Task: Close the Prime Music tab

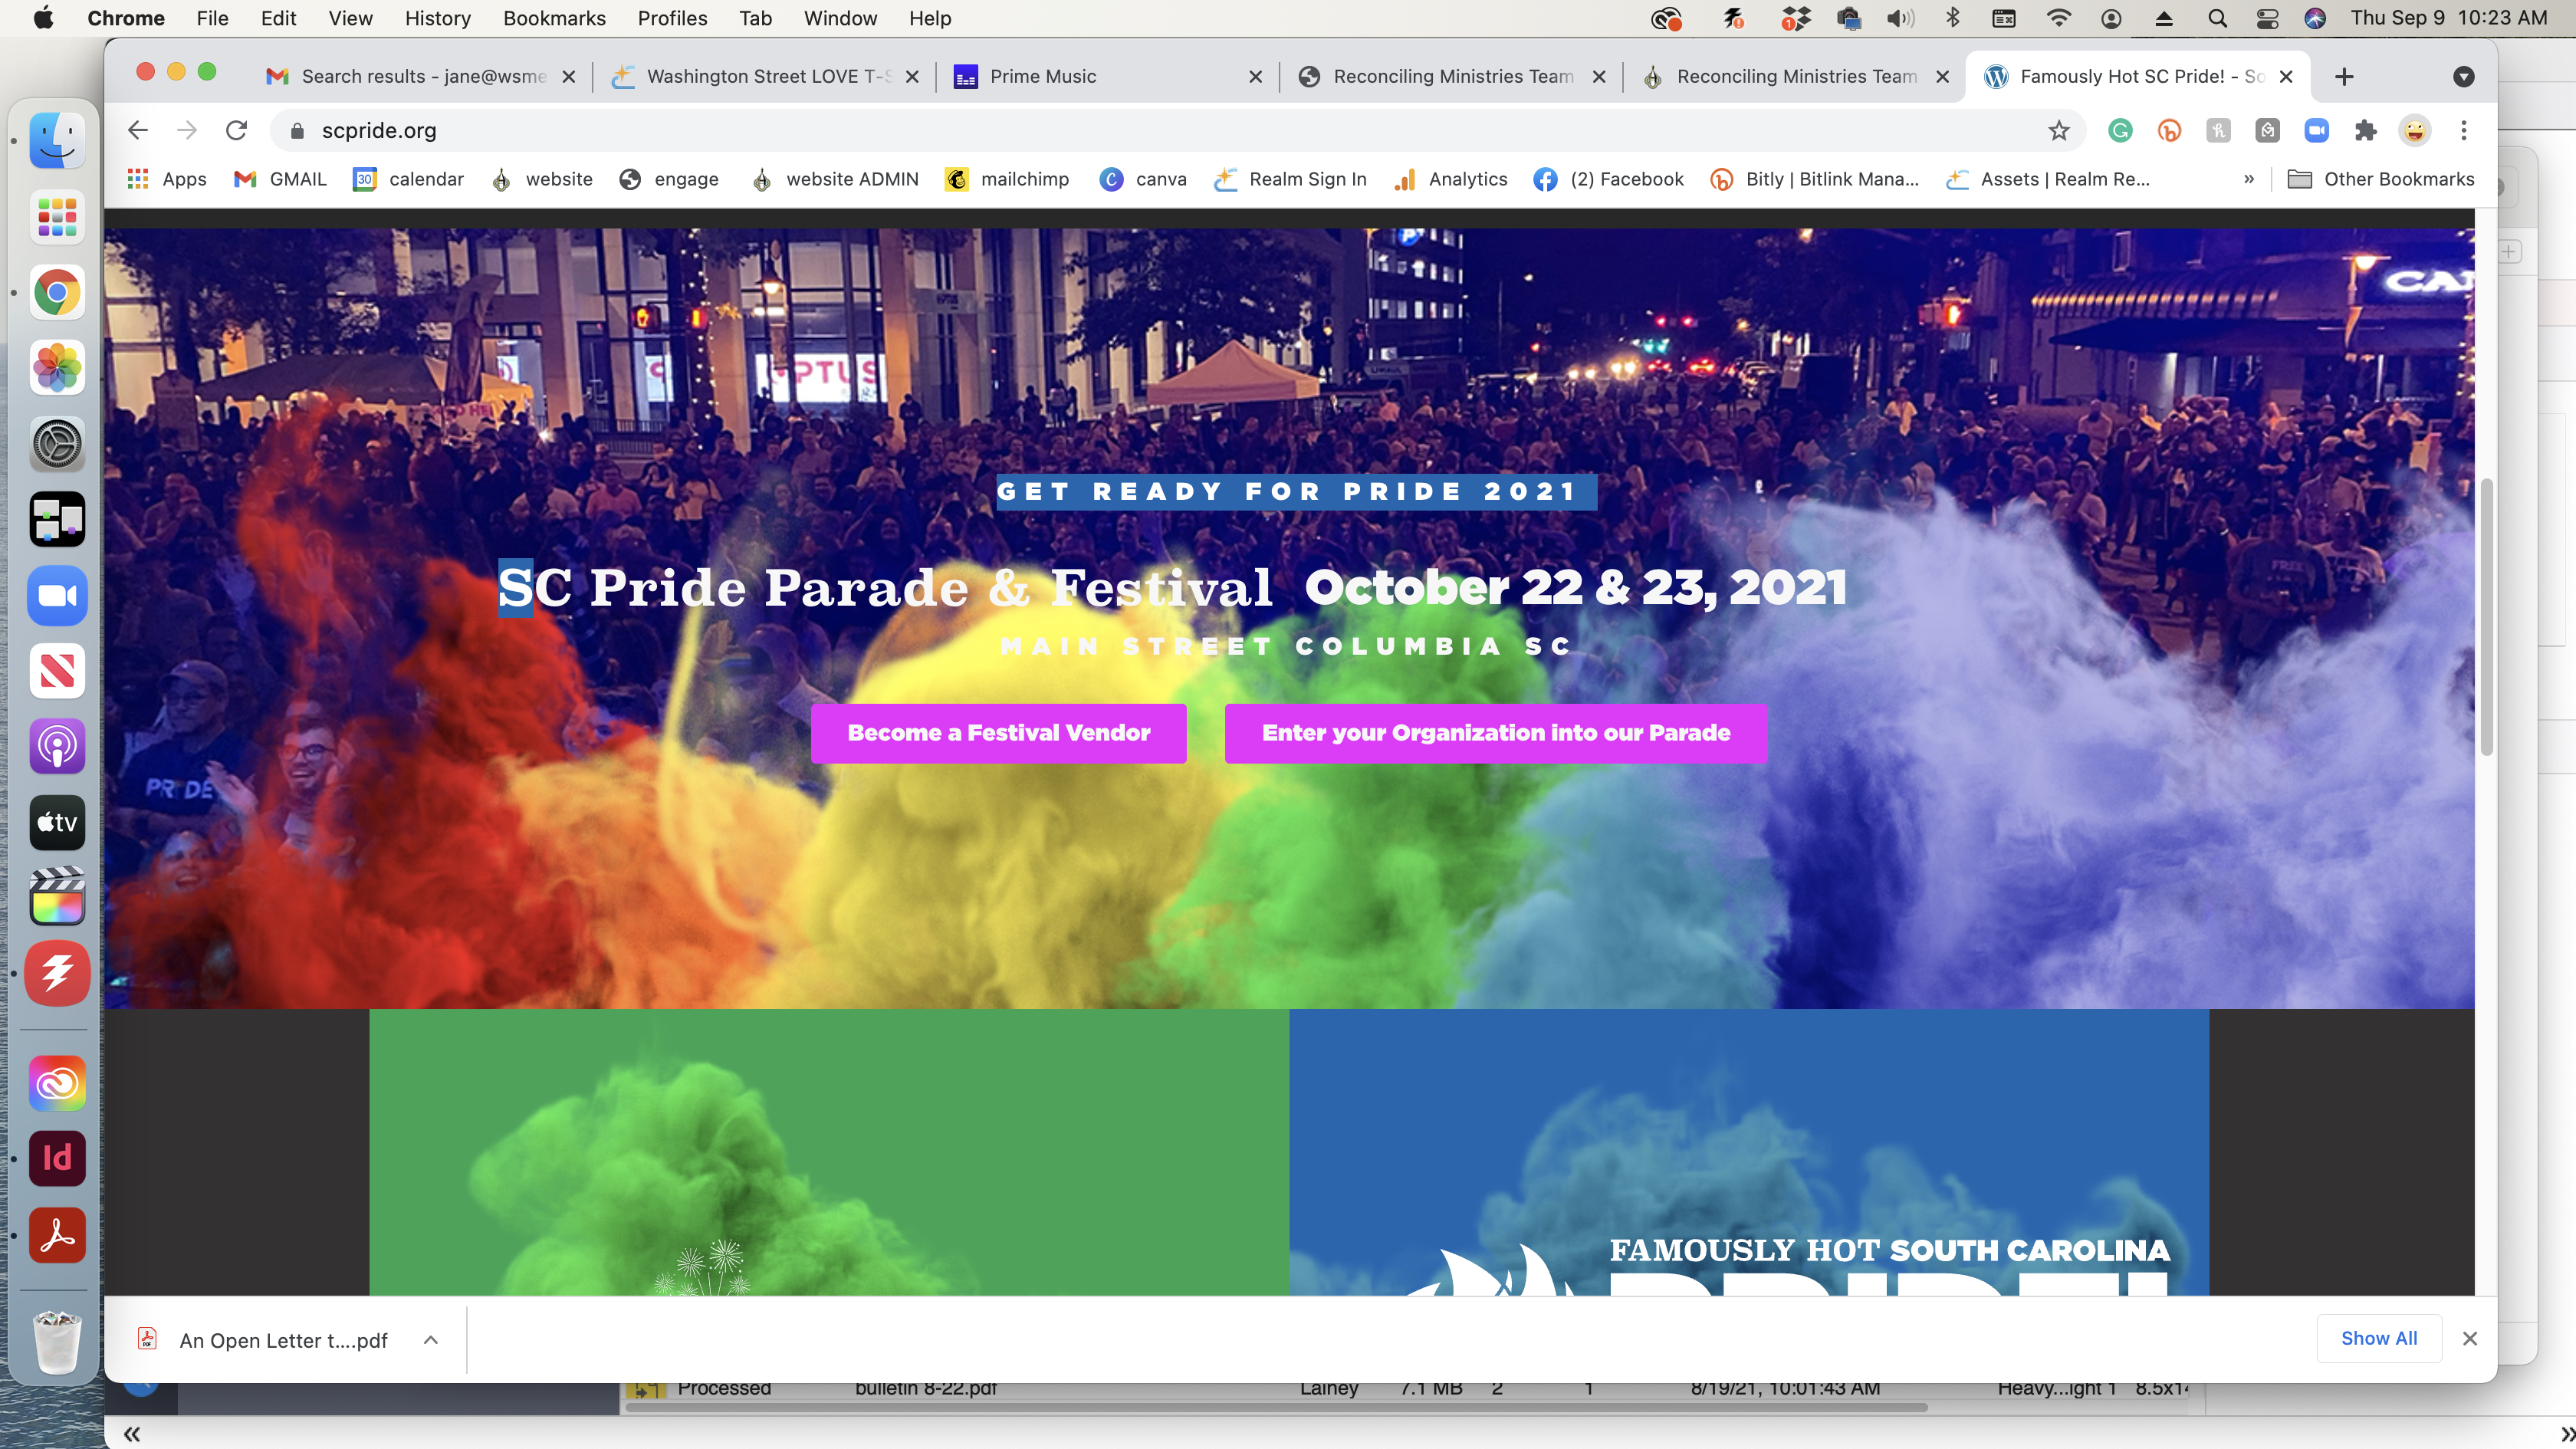Action: 1256,76
